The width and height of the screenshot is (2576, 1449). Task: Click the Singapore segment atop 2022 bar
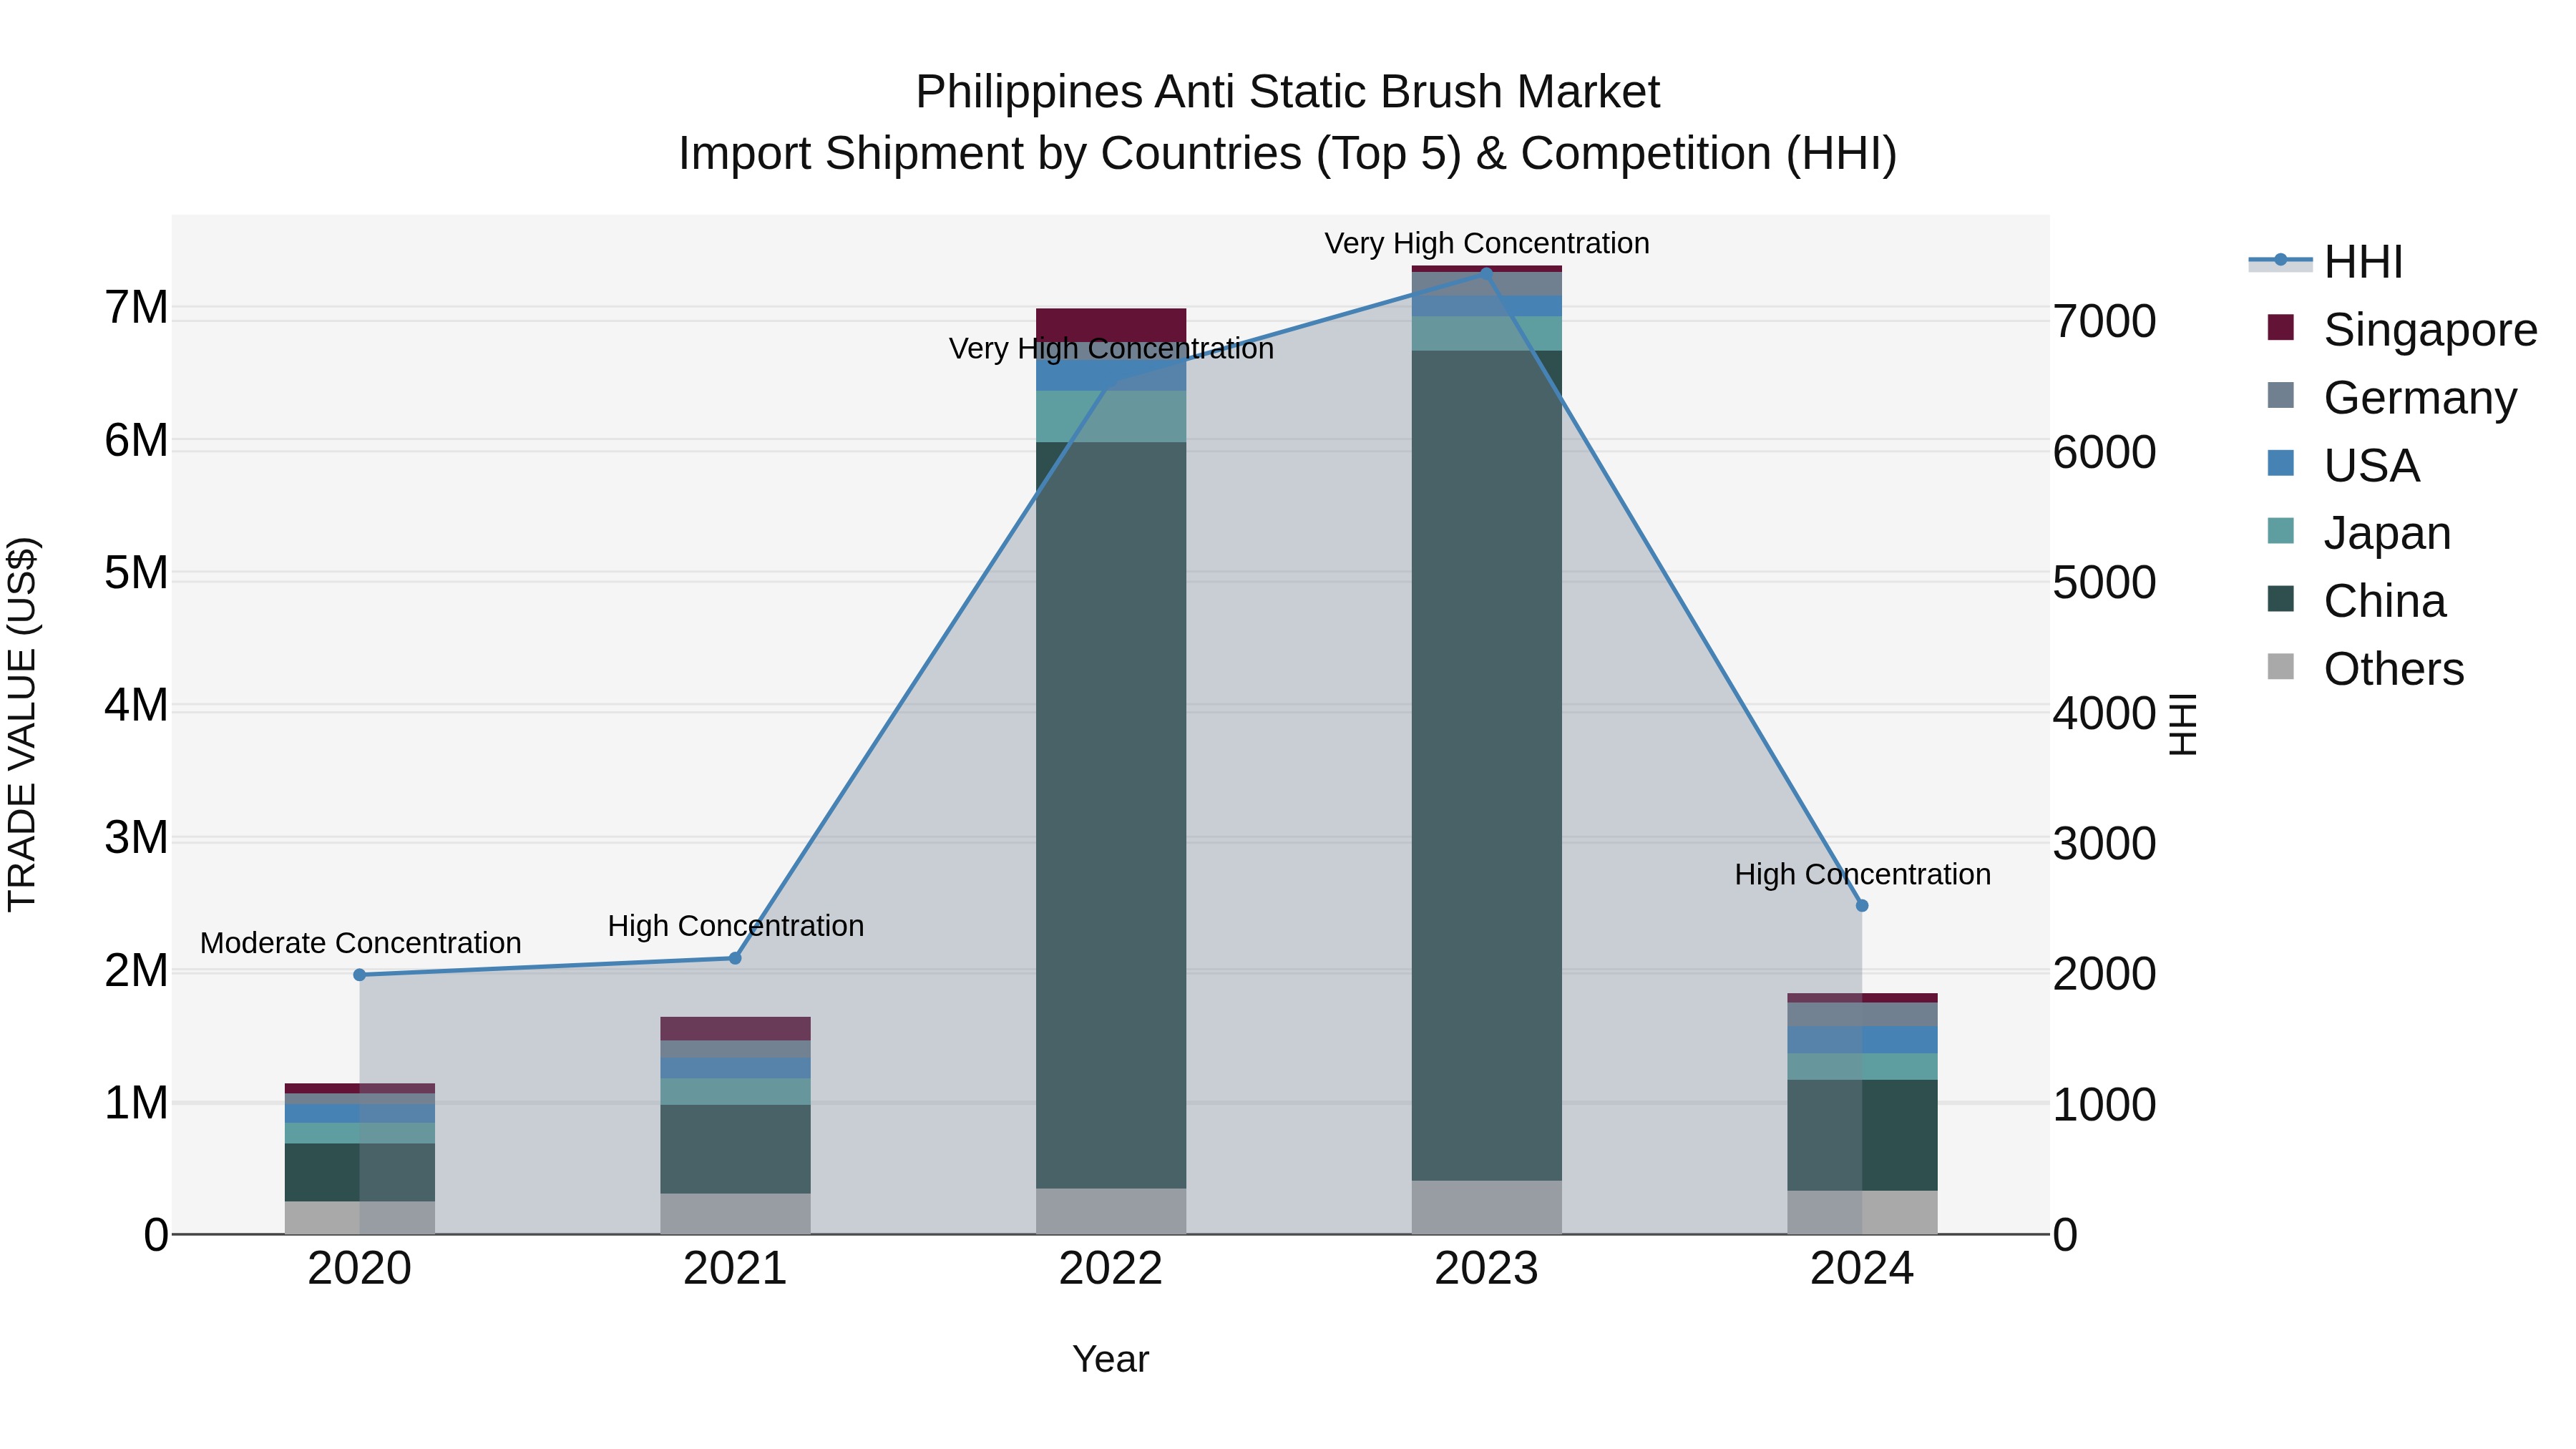pos(1111,325)
